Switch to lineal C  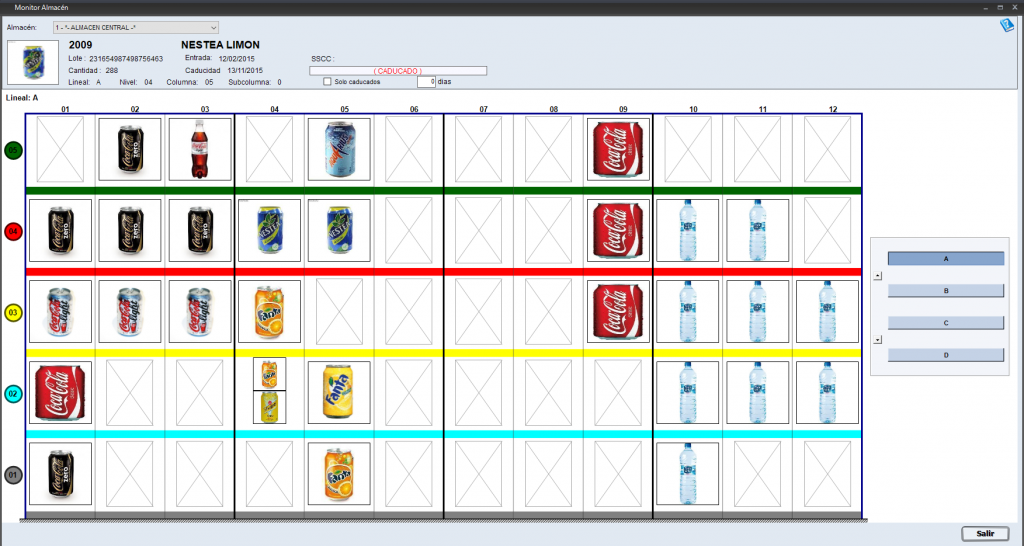click(946, 323)
